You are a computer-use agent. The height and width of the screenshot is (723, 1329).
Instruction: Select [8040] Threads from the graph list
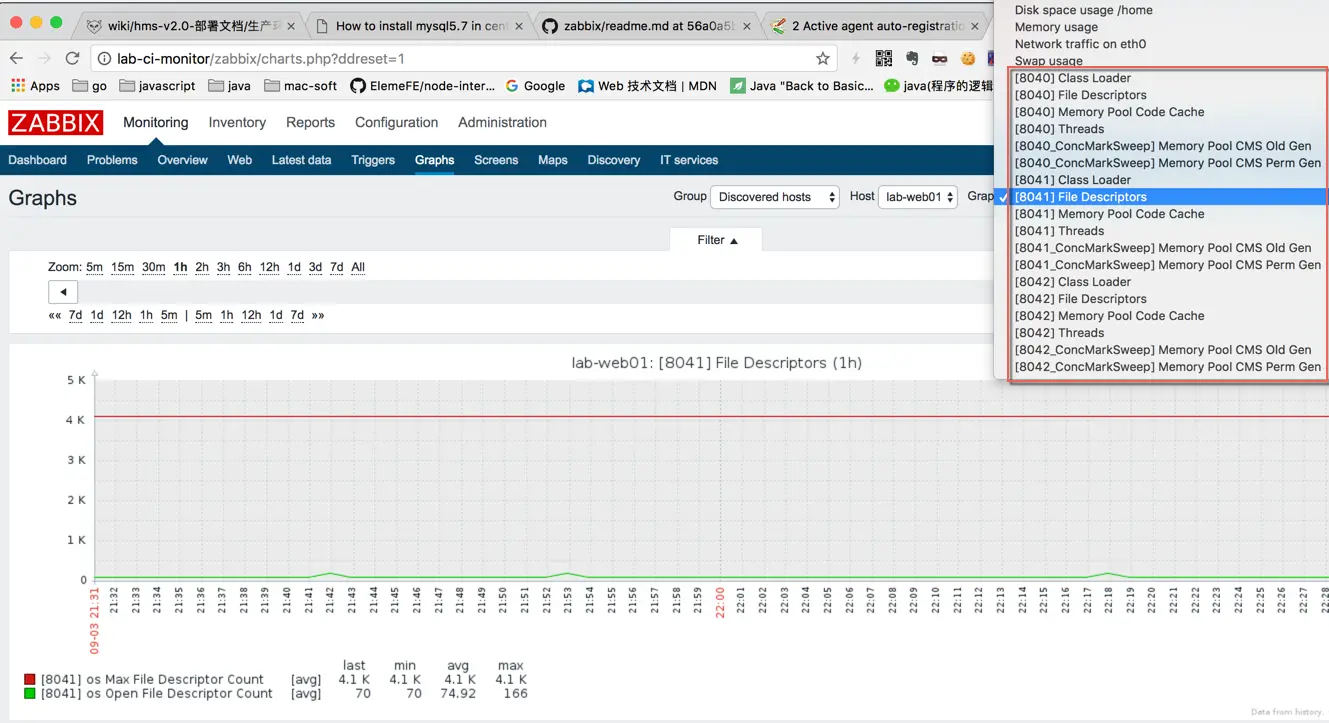tap(1059, 128)
